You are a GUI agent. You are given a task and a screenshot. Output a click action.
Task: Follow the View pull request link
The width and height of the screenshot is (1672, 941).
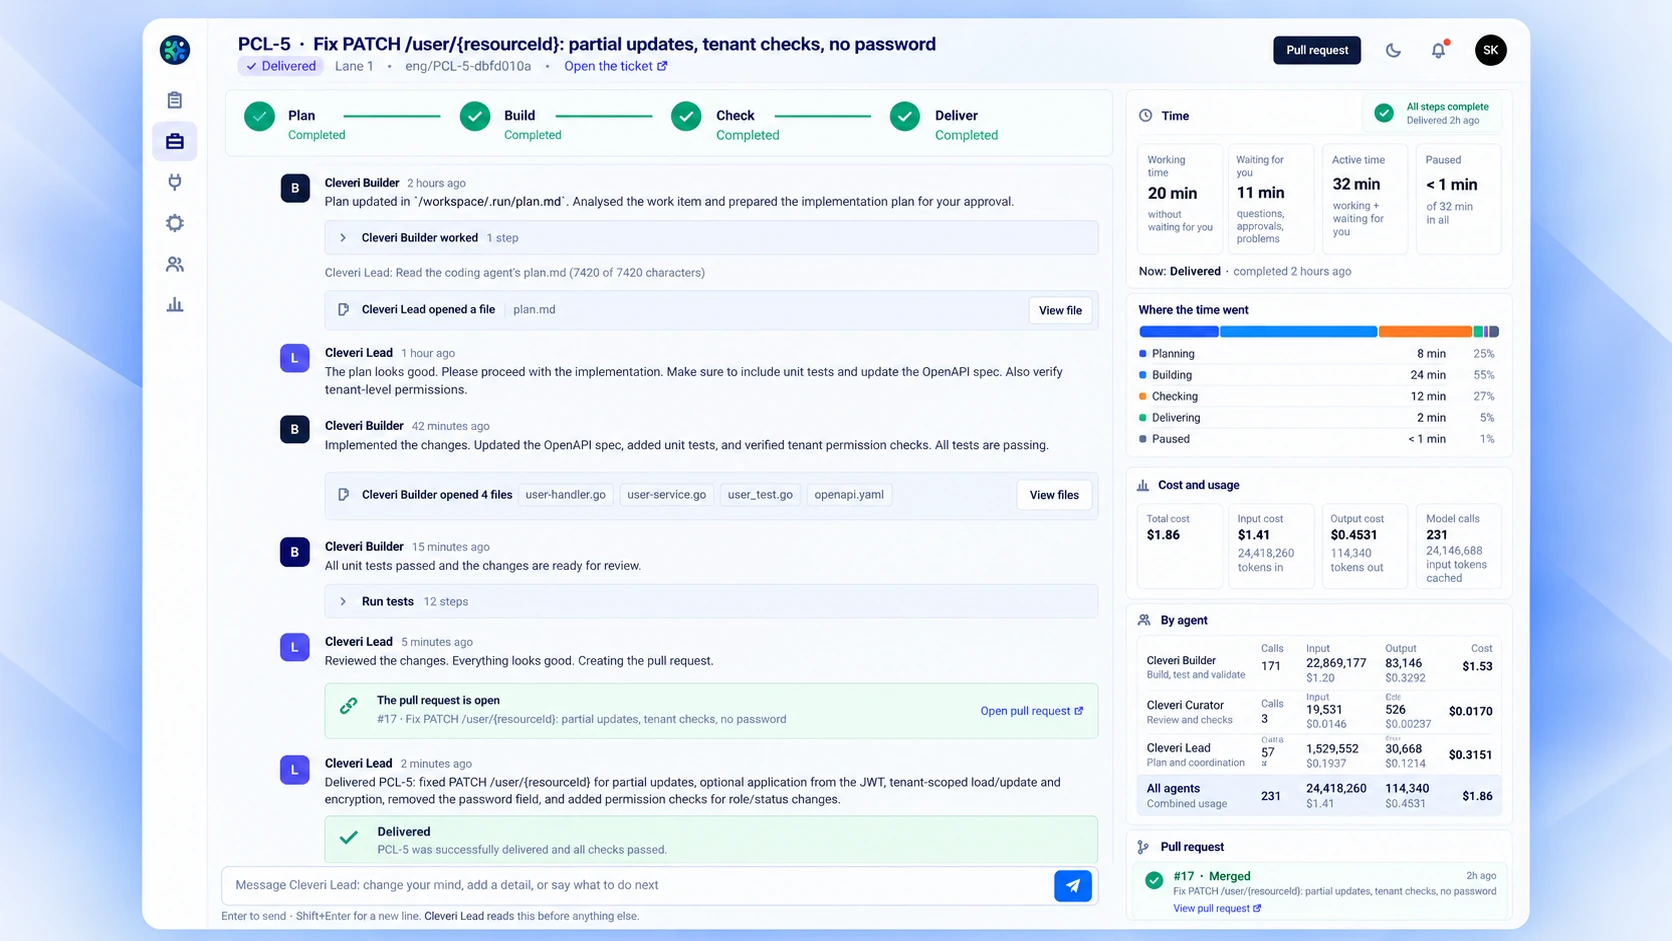pyautogui.click(x=1217, y=908)
